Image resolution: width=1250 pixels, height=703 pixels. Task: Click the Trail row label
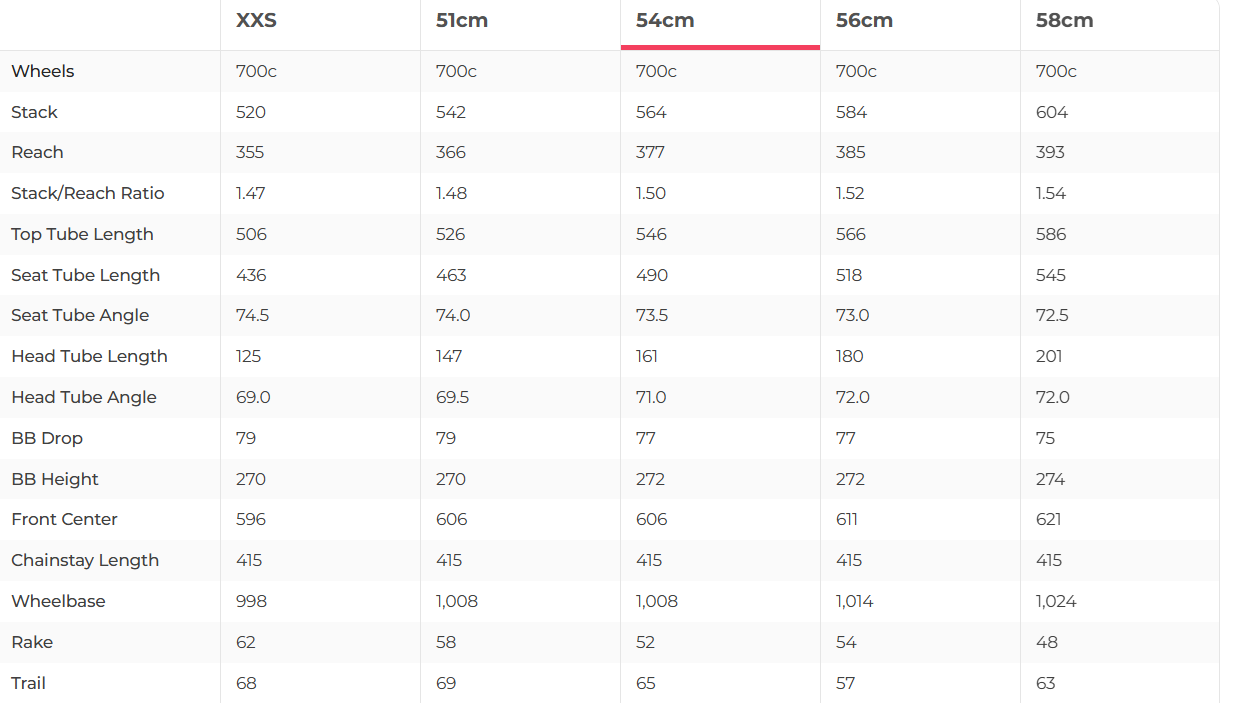[x=28, y=683]
